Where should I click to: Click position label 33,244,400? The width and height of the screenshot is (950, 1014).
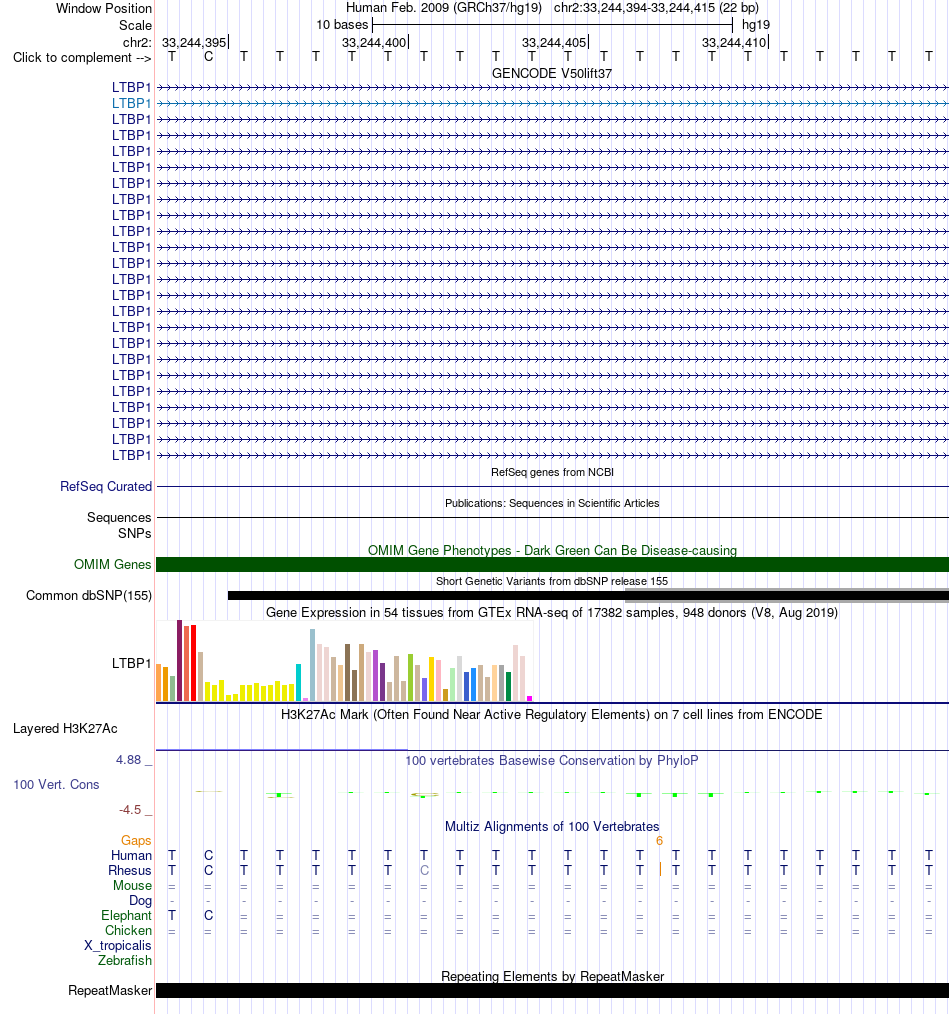[374, 43]
